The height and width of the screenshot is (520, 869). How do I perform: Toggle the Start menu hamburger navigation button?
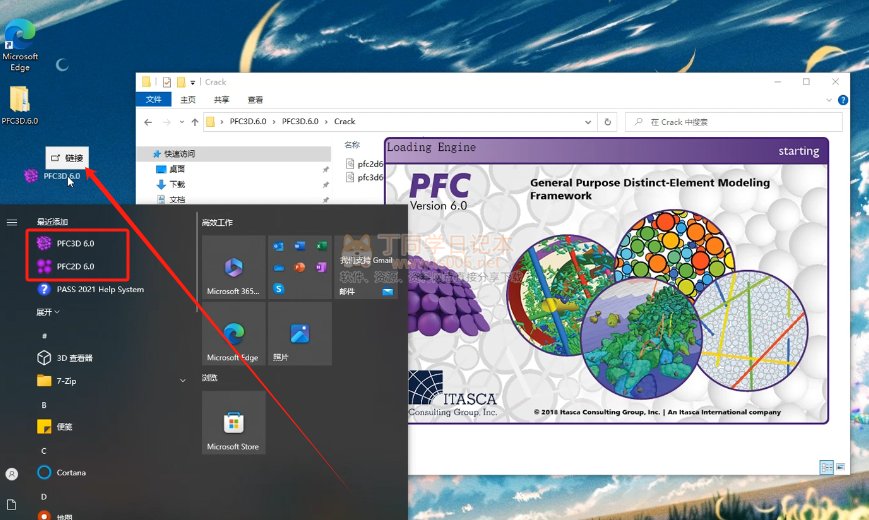pyautogui.click(x=12, y=222)
